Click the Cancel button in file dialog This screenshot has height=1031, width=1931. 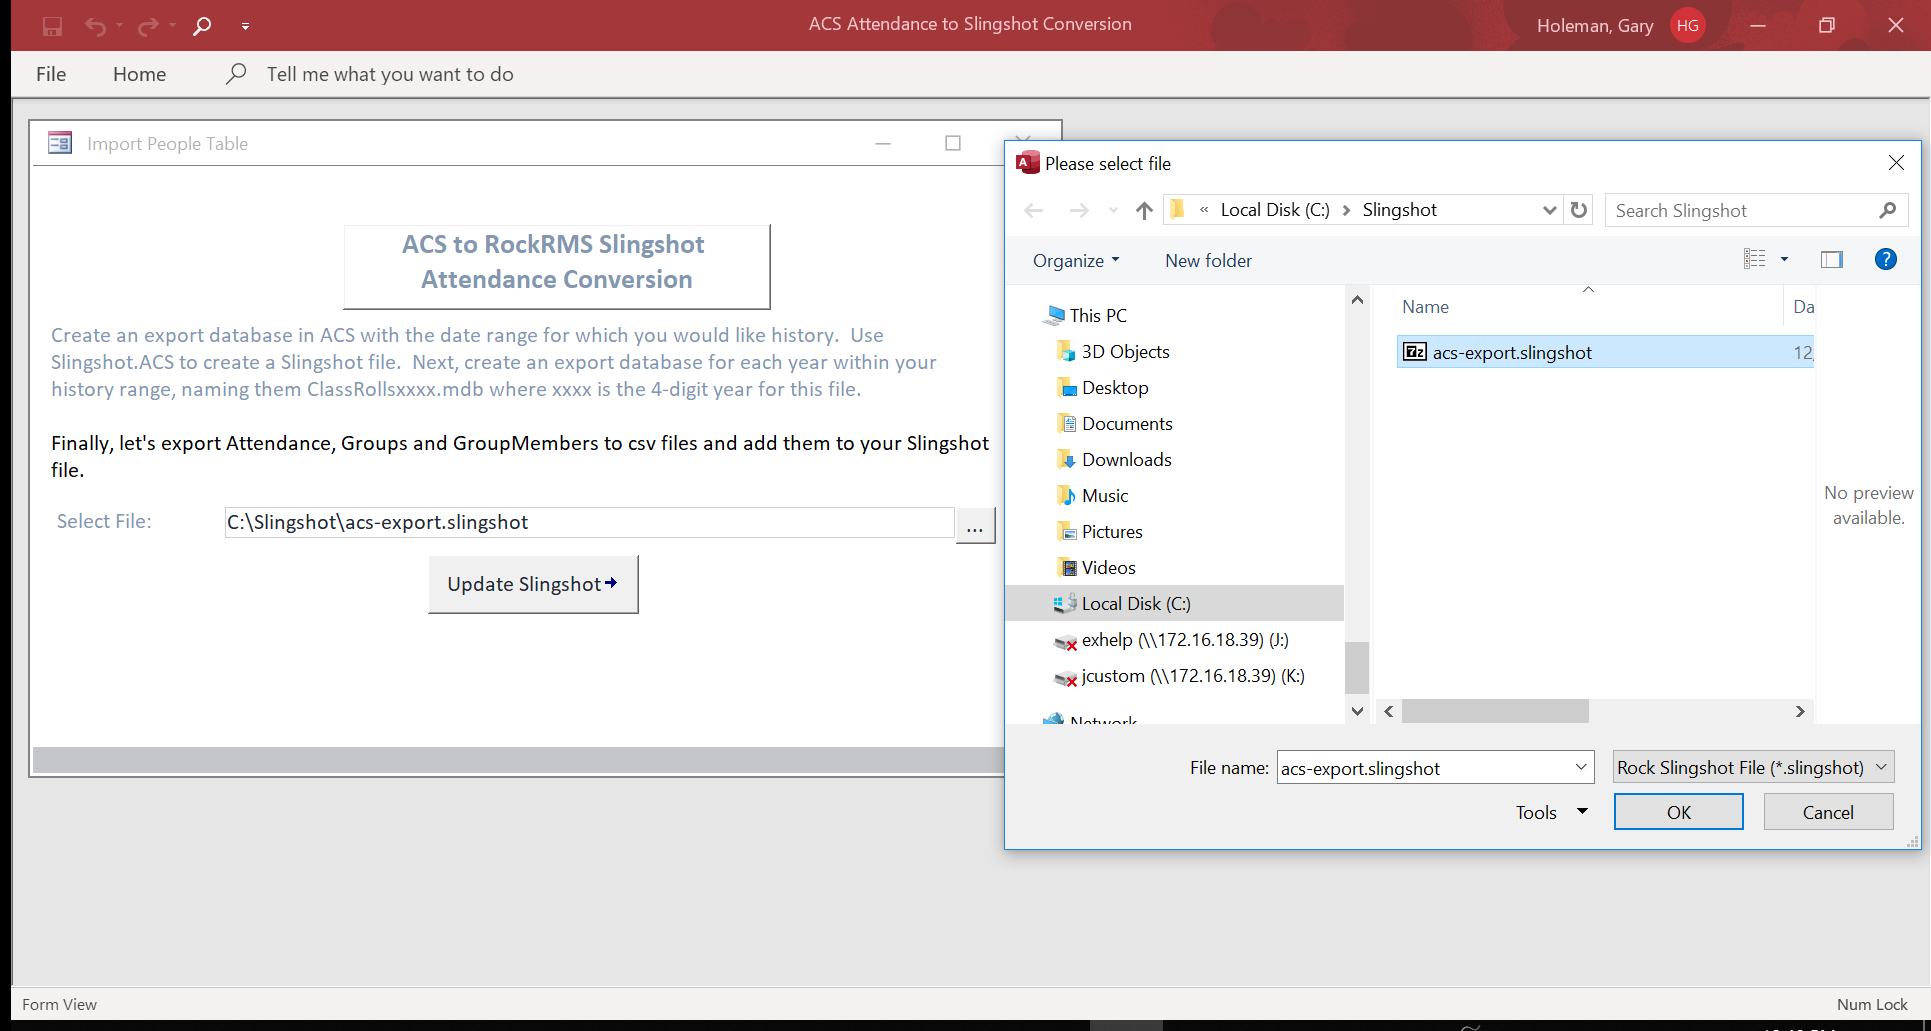pos(1828,812)
